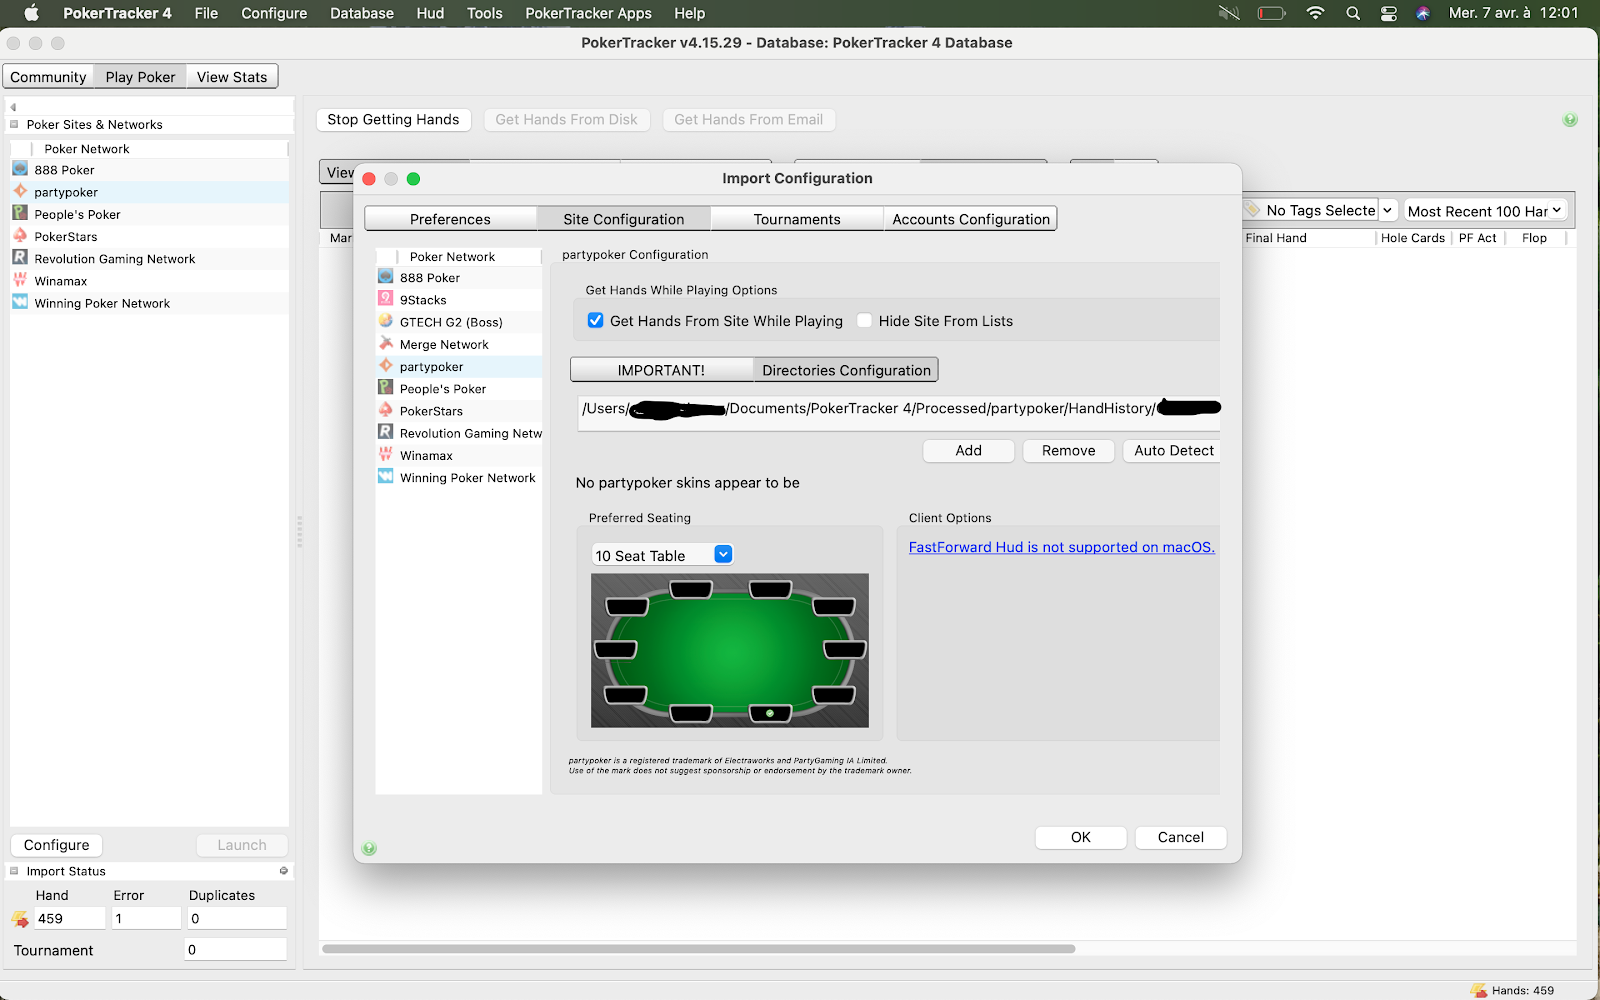Select the partypoker icon in the configuration list
Screen dimensions: 1600x1000
click(386, 366)
